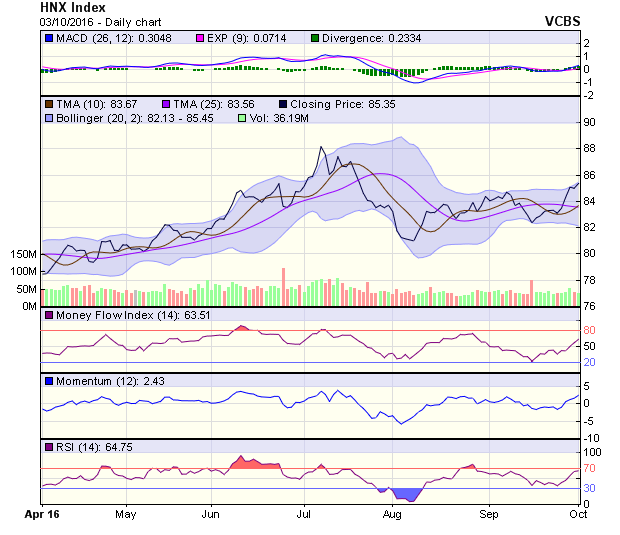Click the dark Closing Price legend swatch
The image size is (620, 535).
[284, 103]
